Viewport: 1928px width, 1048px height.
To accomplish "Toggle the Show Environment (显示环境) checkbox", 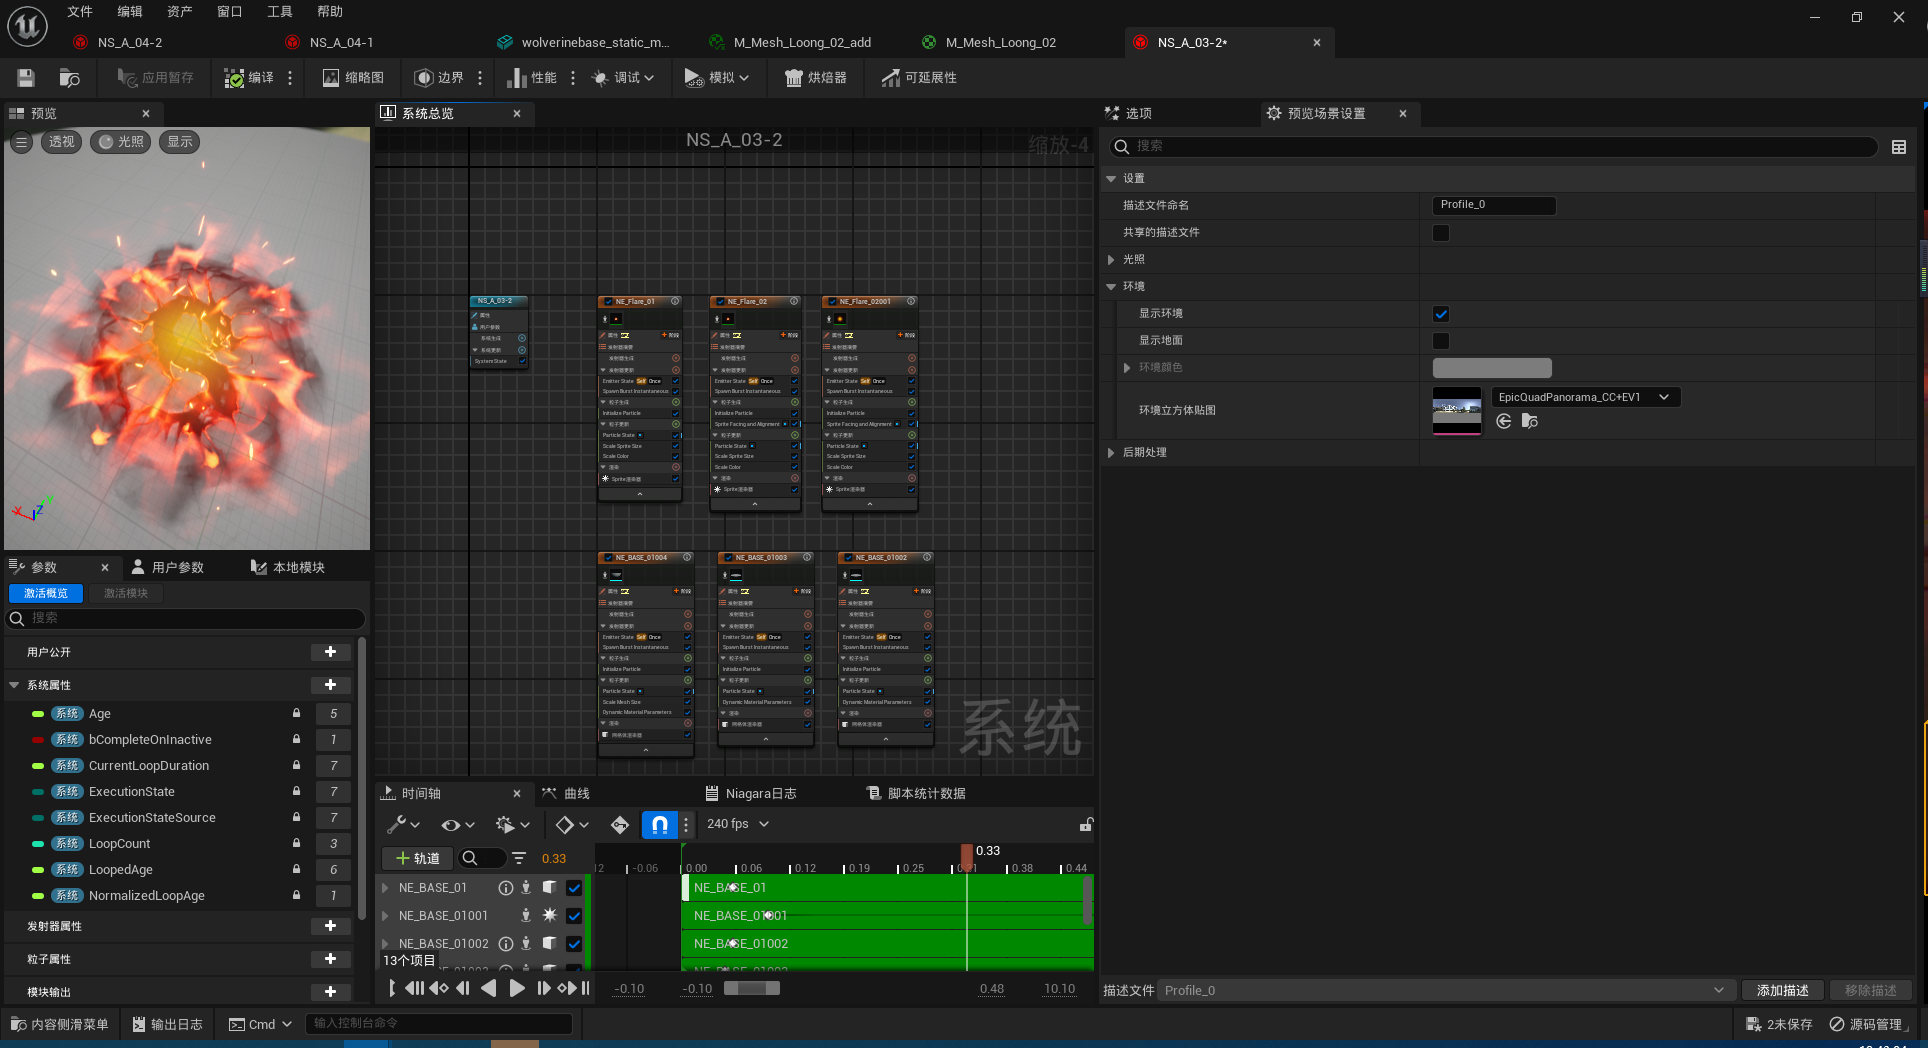I will pyautogui.click(x=1441, y=314).
